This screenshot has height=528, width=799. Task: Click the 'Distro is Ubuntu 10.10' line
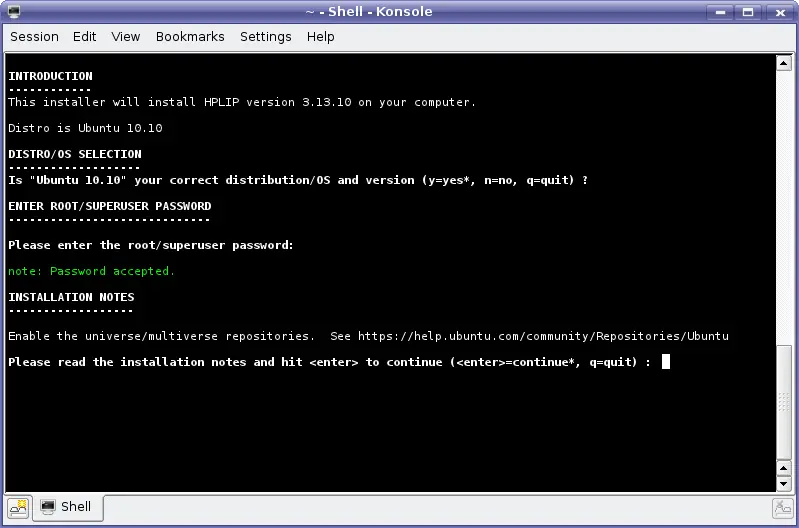coord(85,128)
